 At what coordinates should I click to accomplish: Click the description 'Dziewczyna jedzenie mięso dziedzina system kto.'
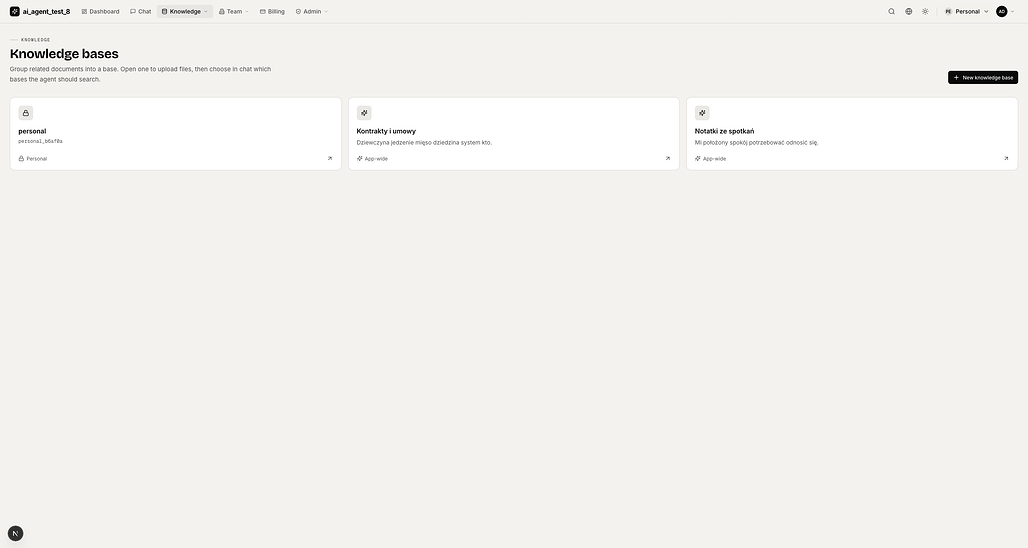(x=424, y=142)
